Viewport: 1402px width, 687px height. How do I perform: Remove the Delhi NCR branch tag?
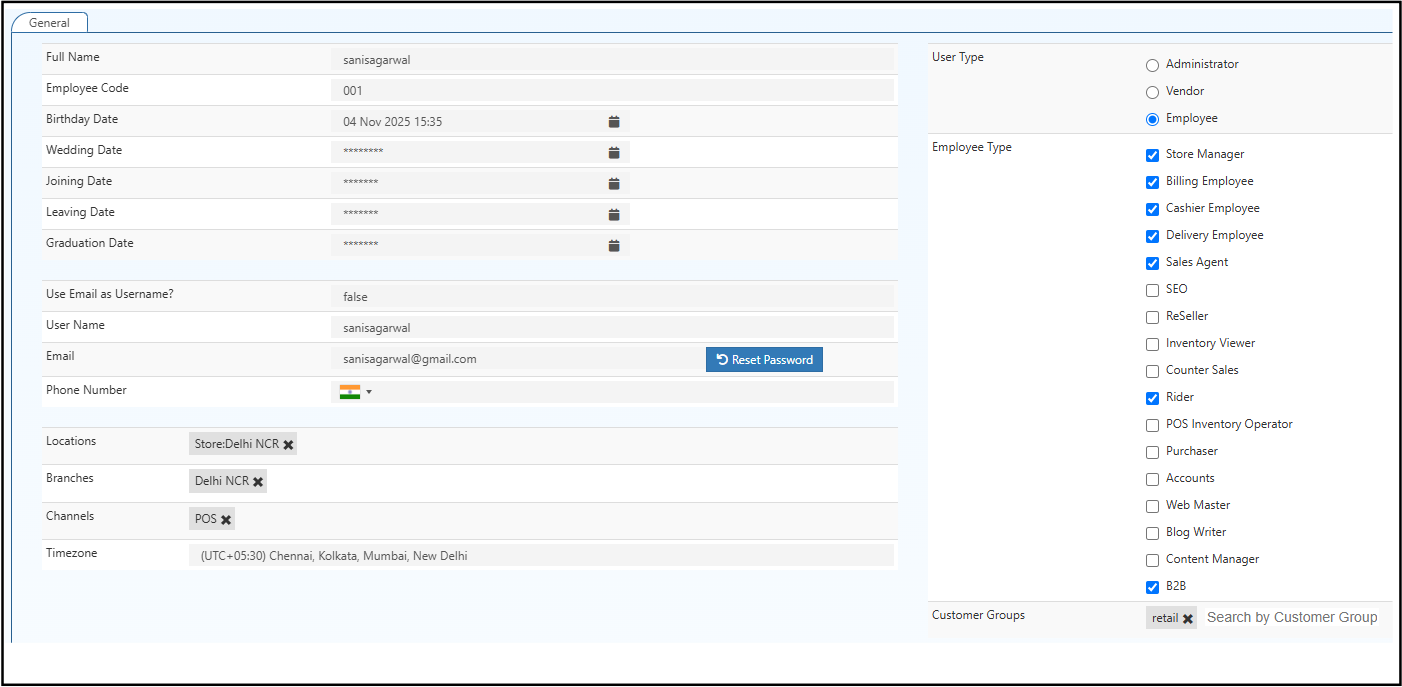[257, 480]
